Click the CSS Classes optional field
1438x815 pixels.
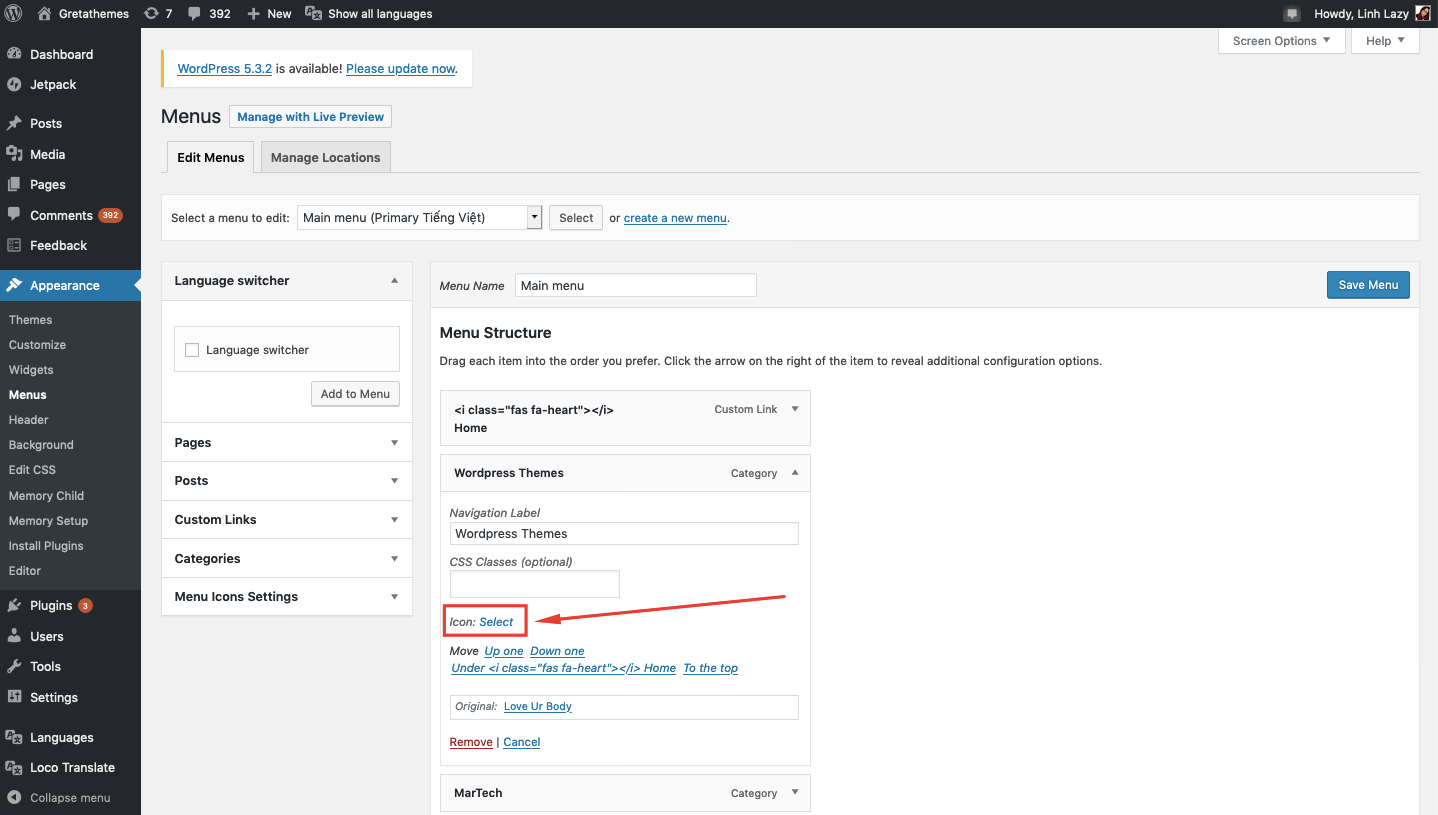click(x=535, y=583)
